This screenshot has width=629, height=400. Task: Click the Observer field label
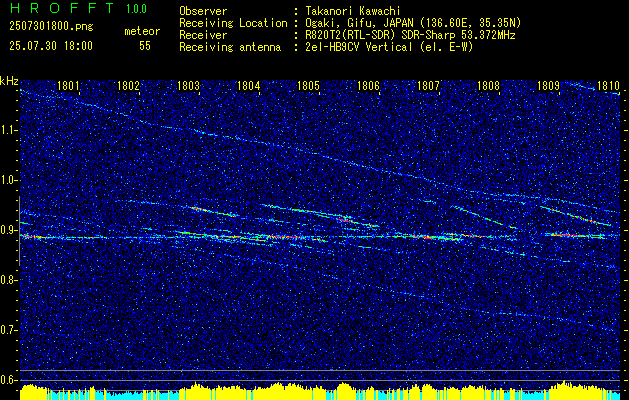coord(203,11)
